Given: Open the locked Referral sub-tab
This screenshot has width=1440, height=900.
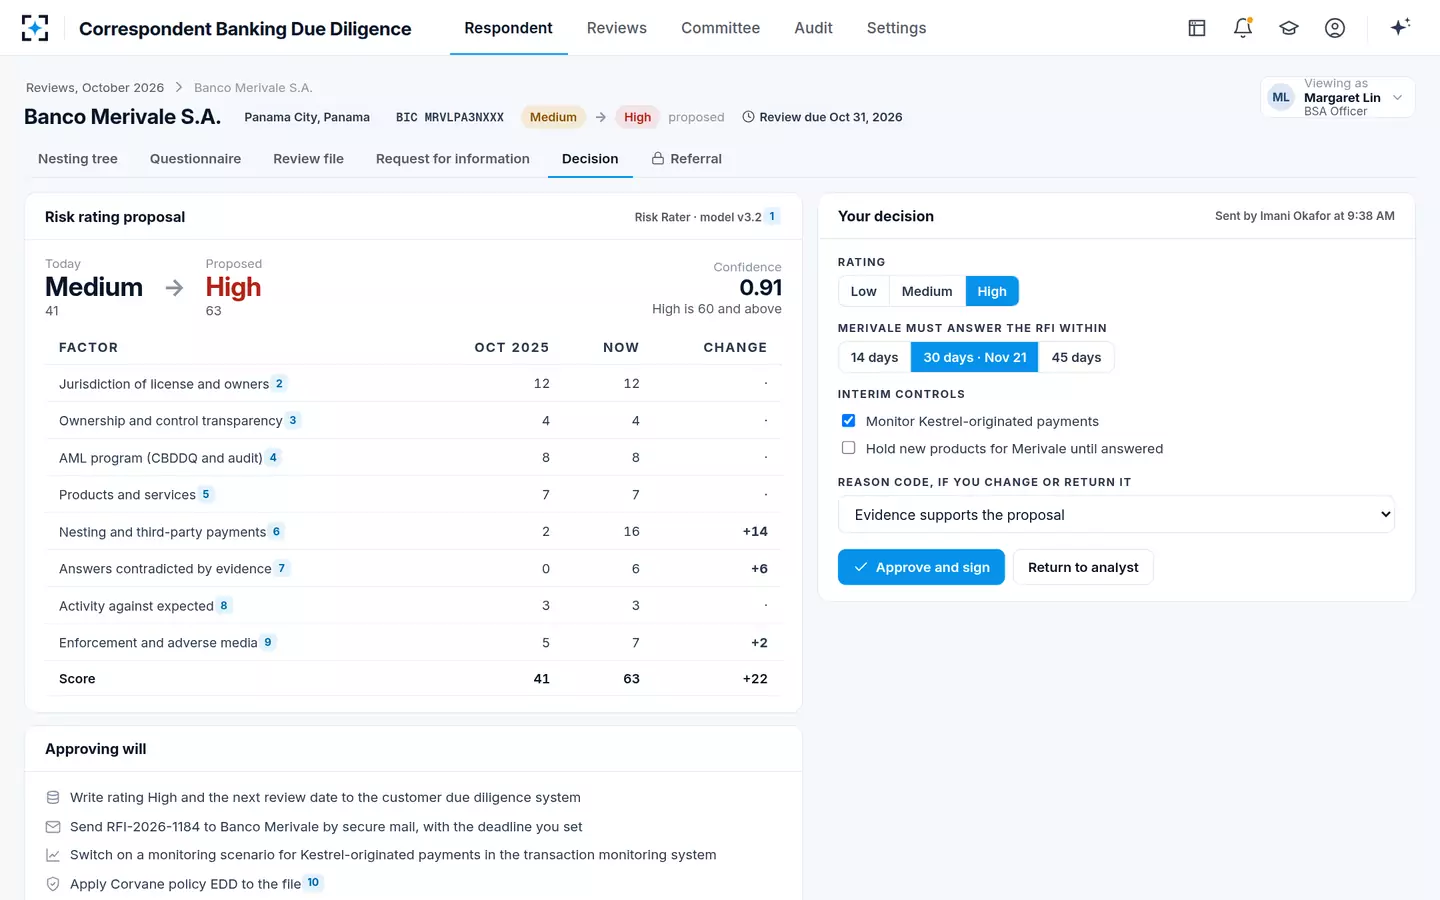Looking at the screenshot, I should click(687, 158).
